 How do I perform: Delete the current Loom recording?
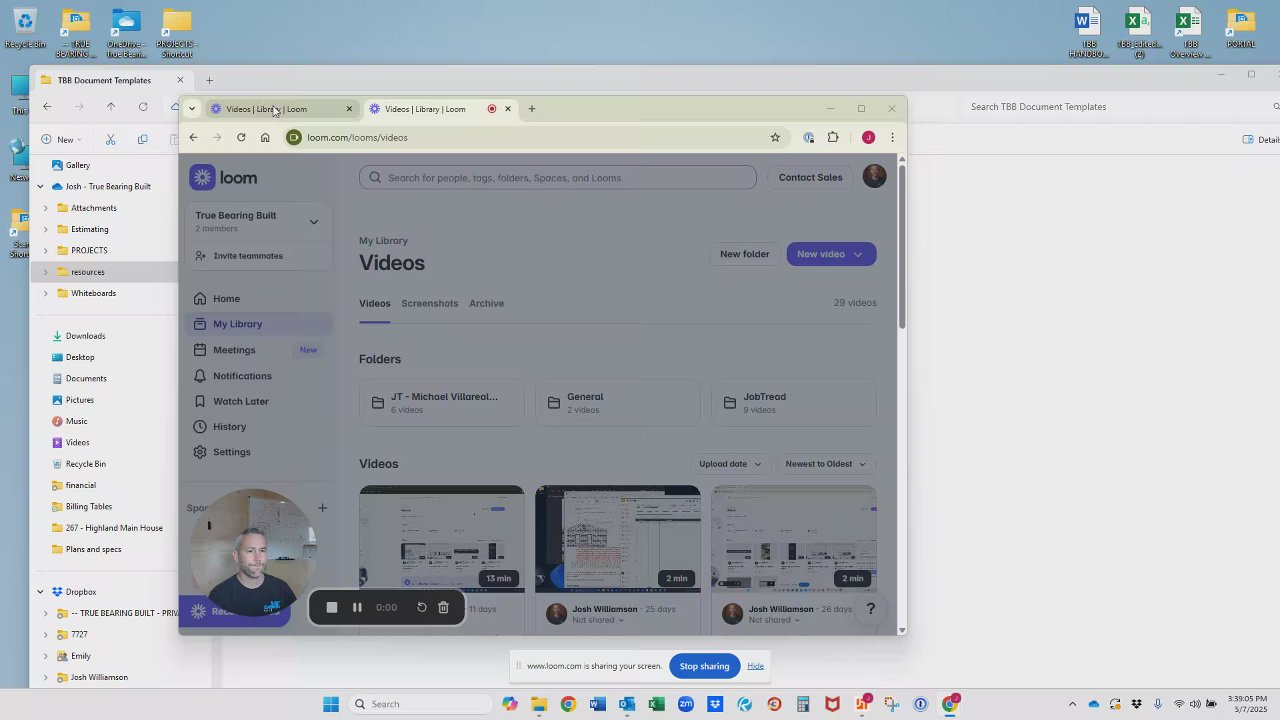point(443,607)
